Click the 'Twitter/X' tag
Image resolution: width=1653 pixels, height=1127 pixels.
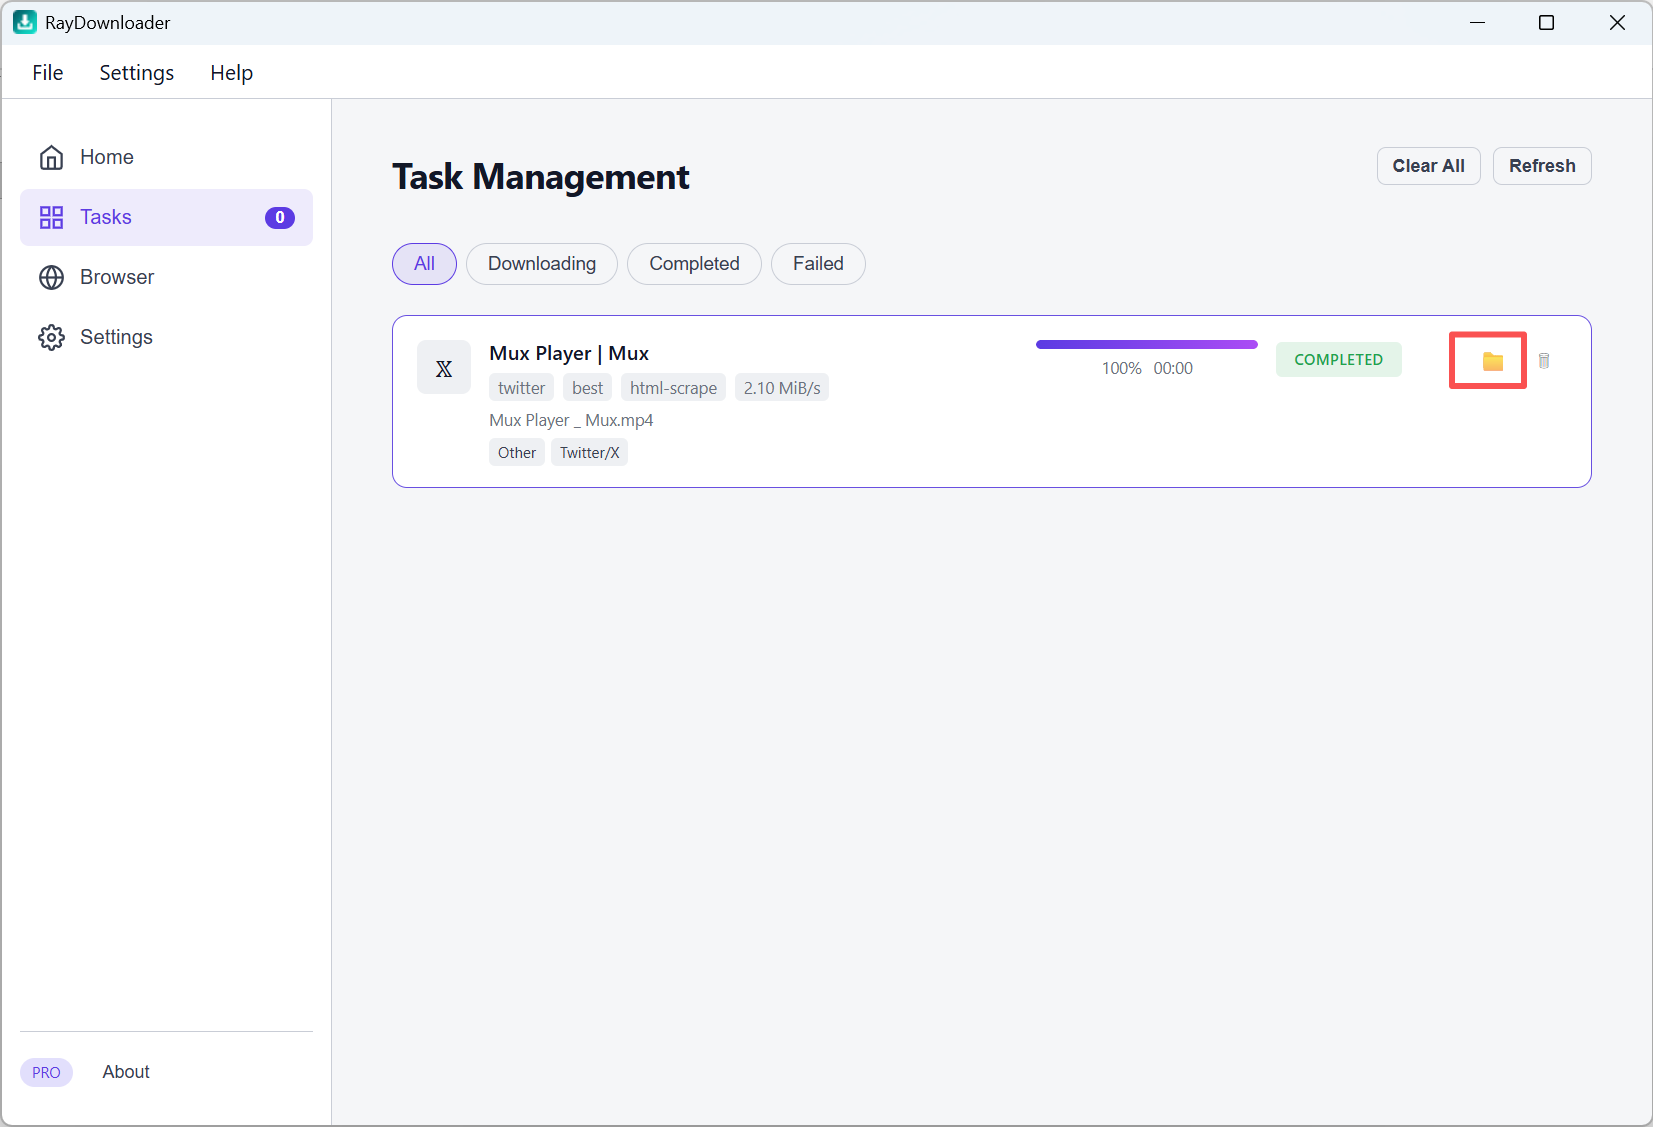589,453
